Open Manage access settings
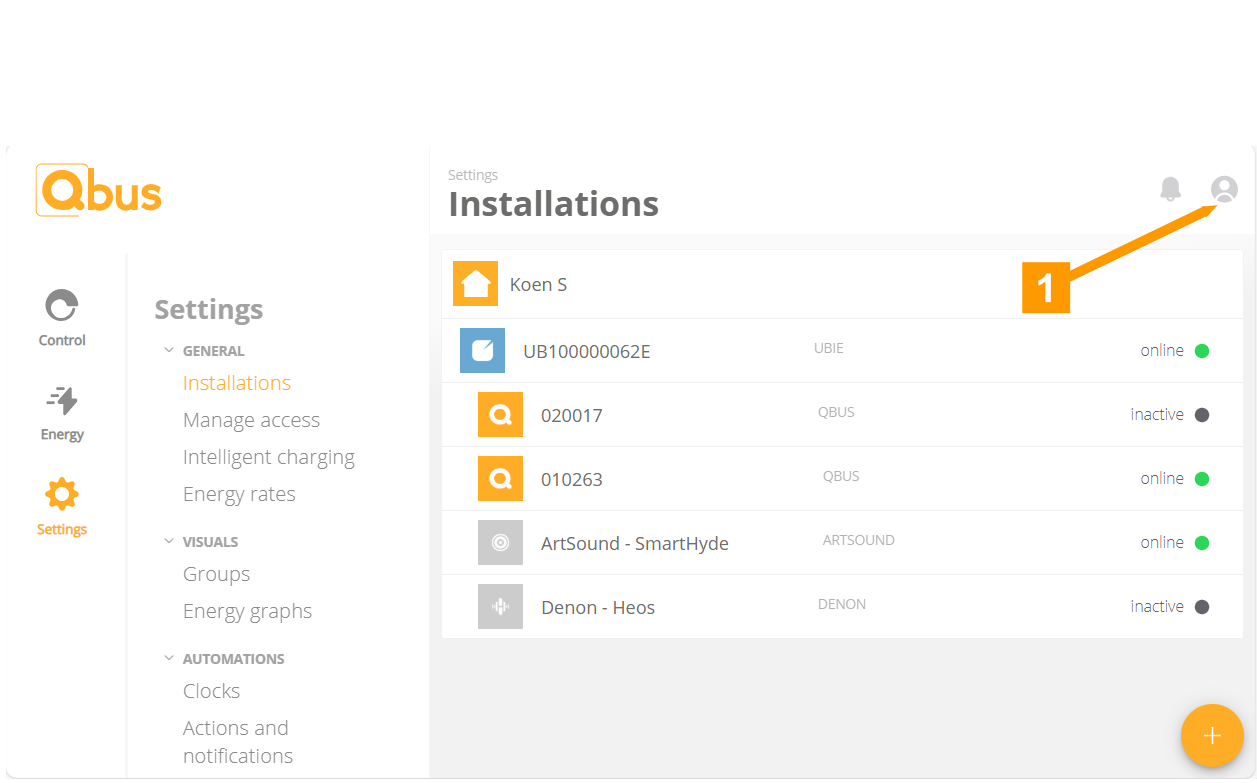Image resolution: width=1257 pixels, height=783 pixels. coord(251,420)
